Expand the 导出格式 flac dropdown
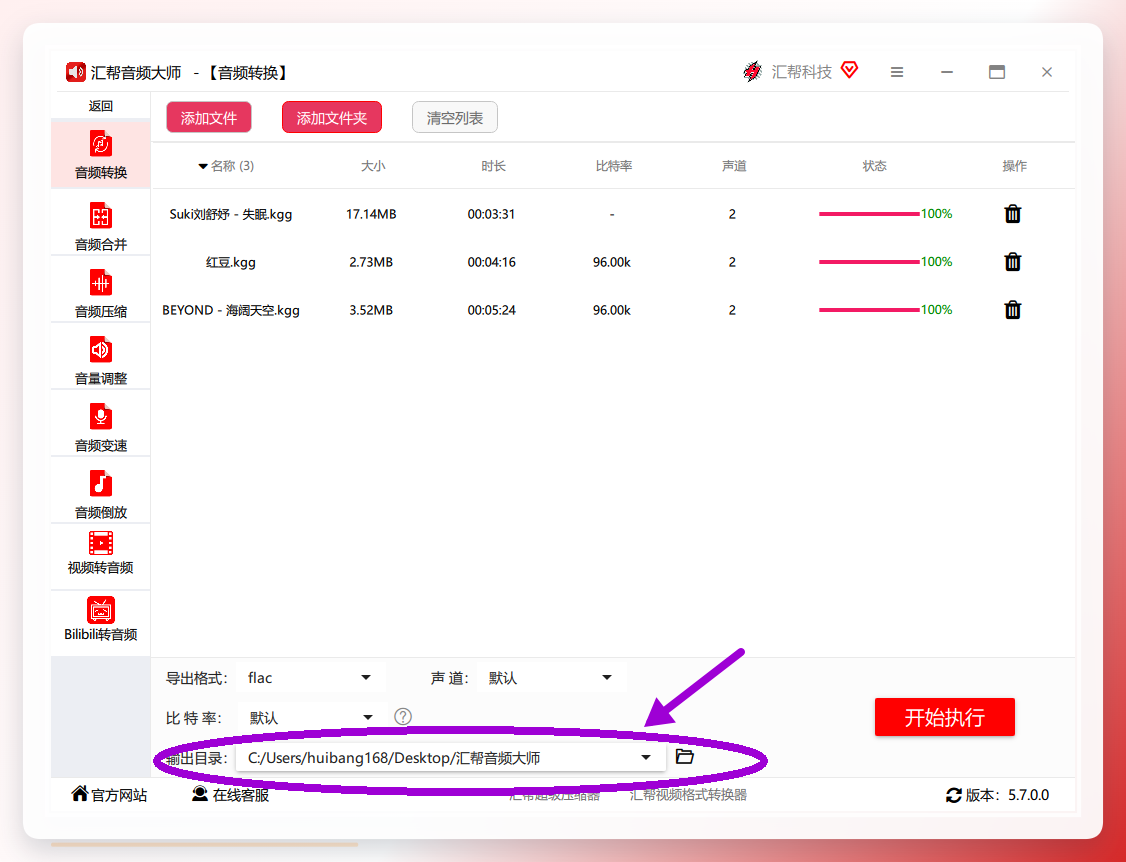1126x862 pixels. (x=310, y=677)
